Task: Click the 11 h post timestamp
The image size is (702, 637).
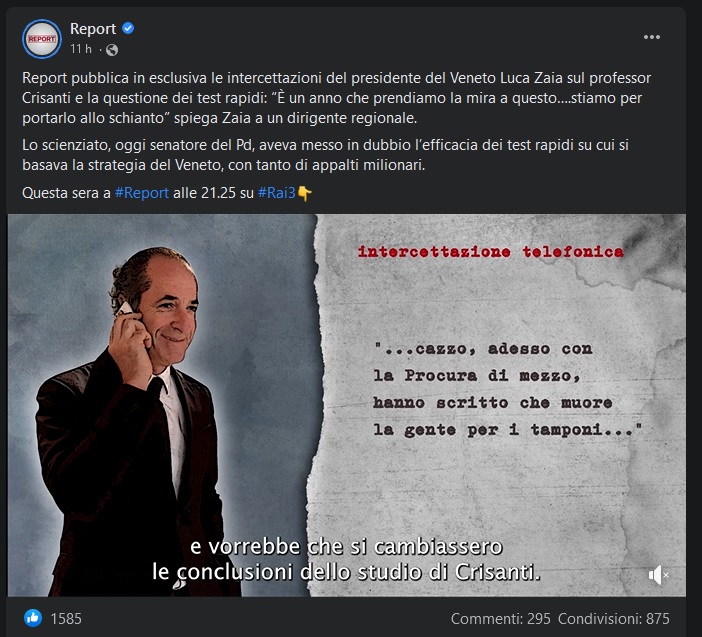Action: [81, 49]
